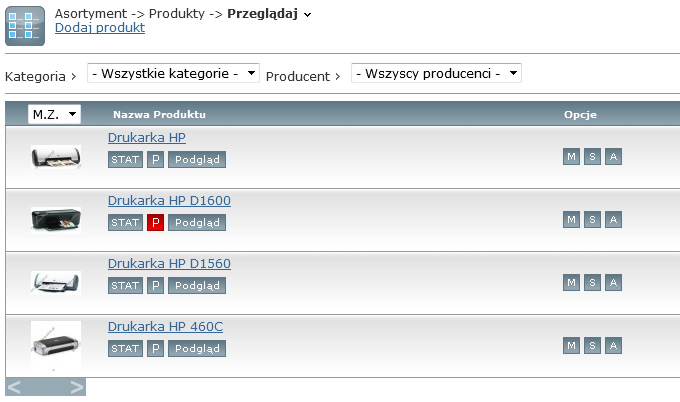Viewport: 680px width, 402px height.
Task: Toggle the P flag on Drukarka HP
Action: [x=155, y=160]
